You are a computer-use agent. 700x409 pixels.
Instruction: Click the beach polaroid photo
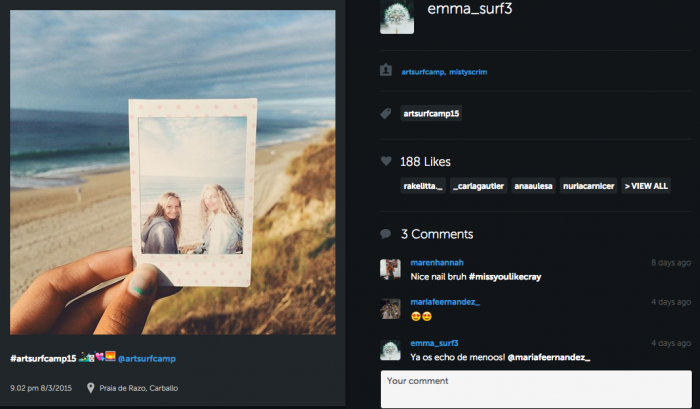[x=172, y=172]
